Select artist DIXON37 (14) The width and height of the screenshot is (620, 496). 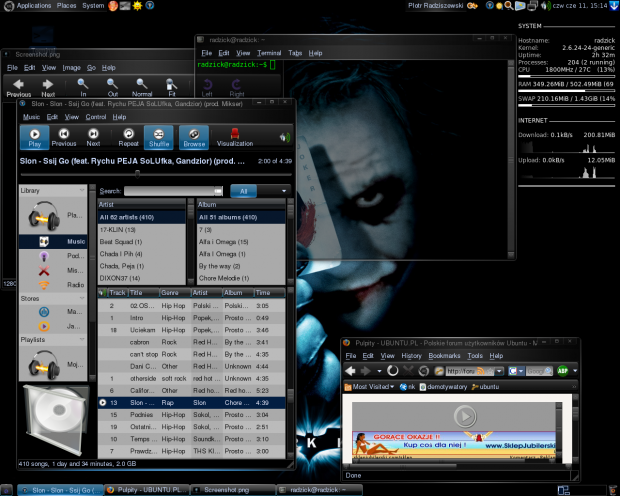click(142, 278)
